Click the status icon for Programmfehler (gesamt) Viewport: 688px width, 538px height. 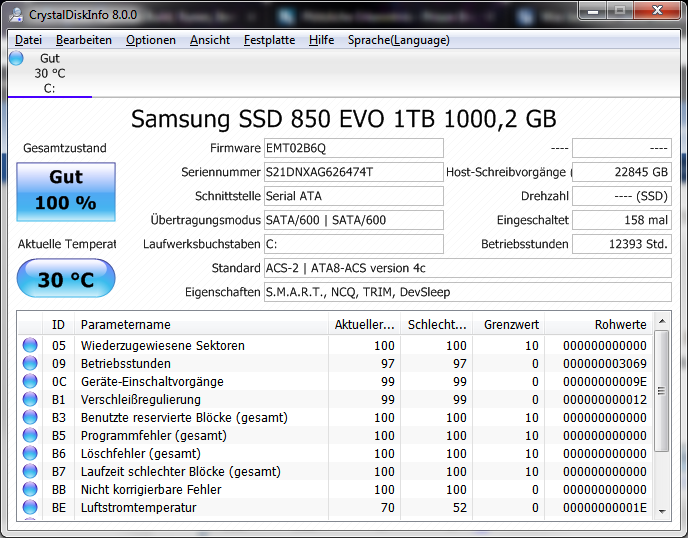click(30, 435)
